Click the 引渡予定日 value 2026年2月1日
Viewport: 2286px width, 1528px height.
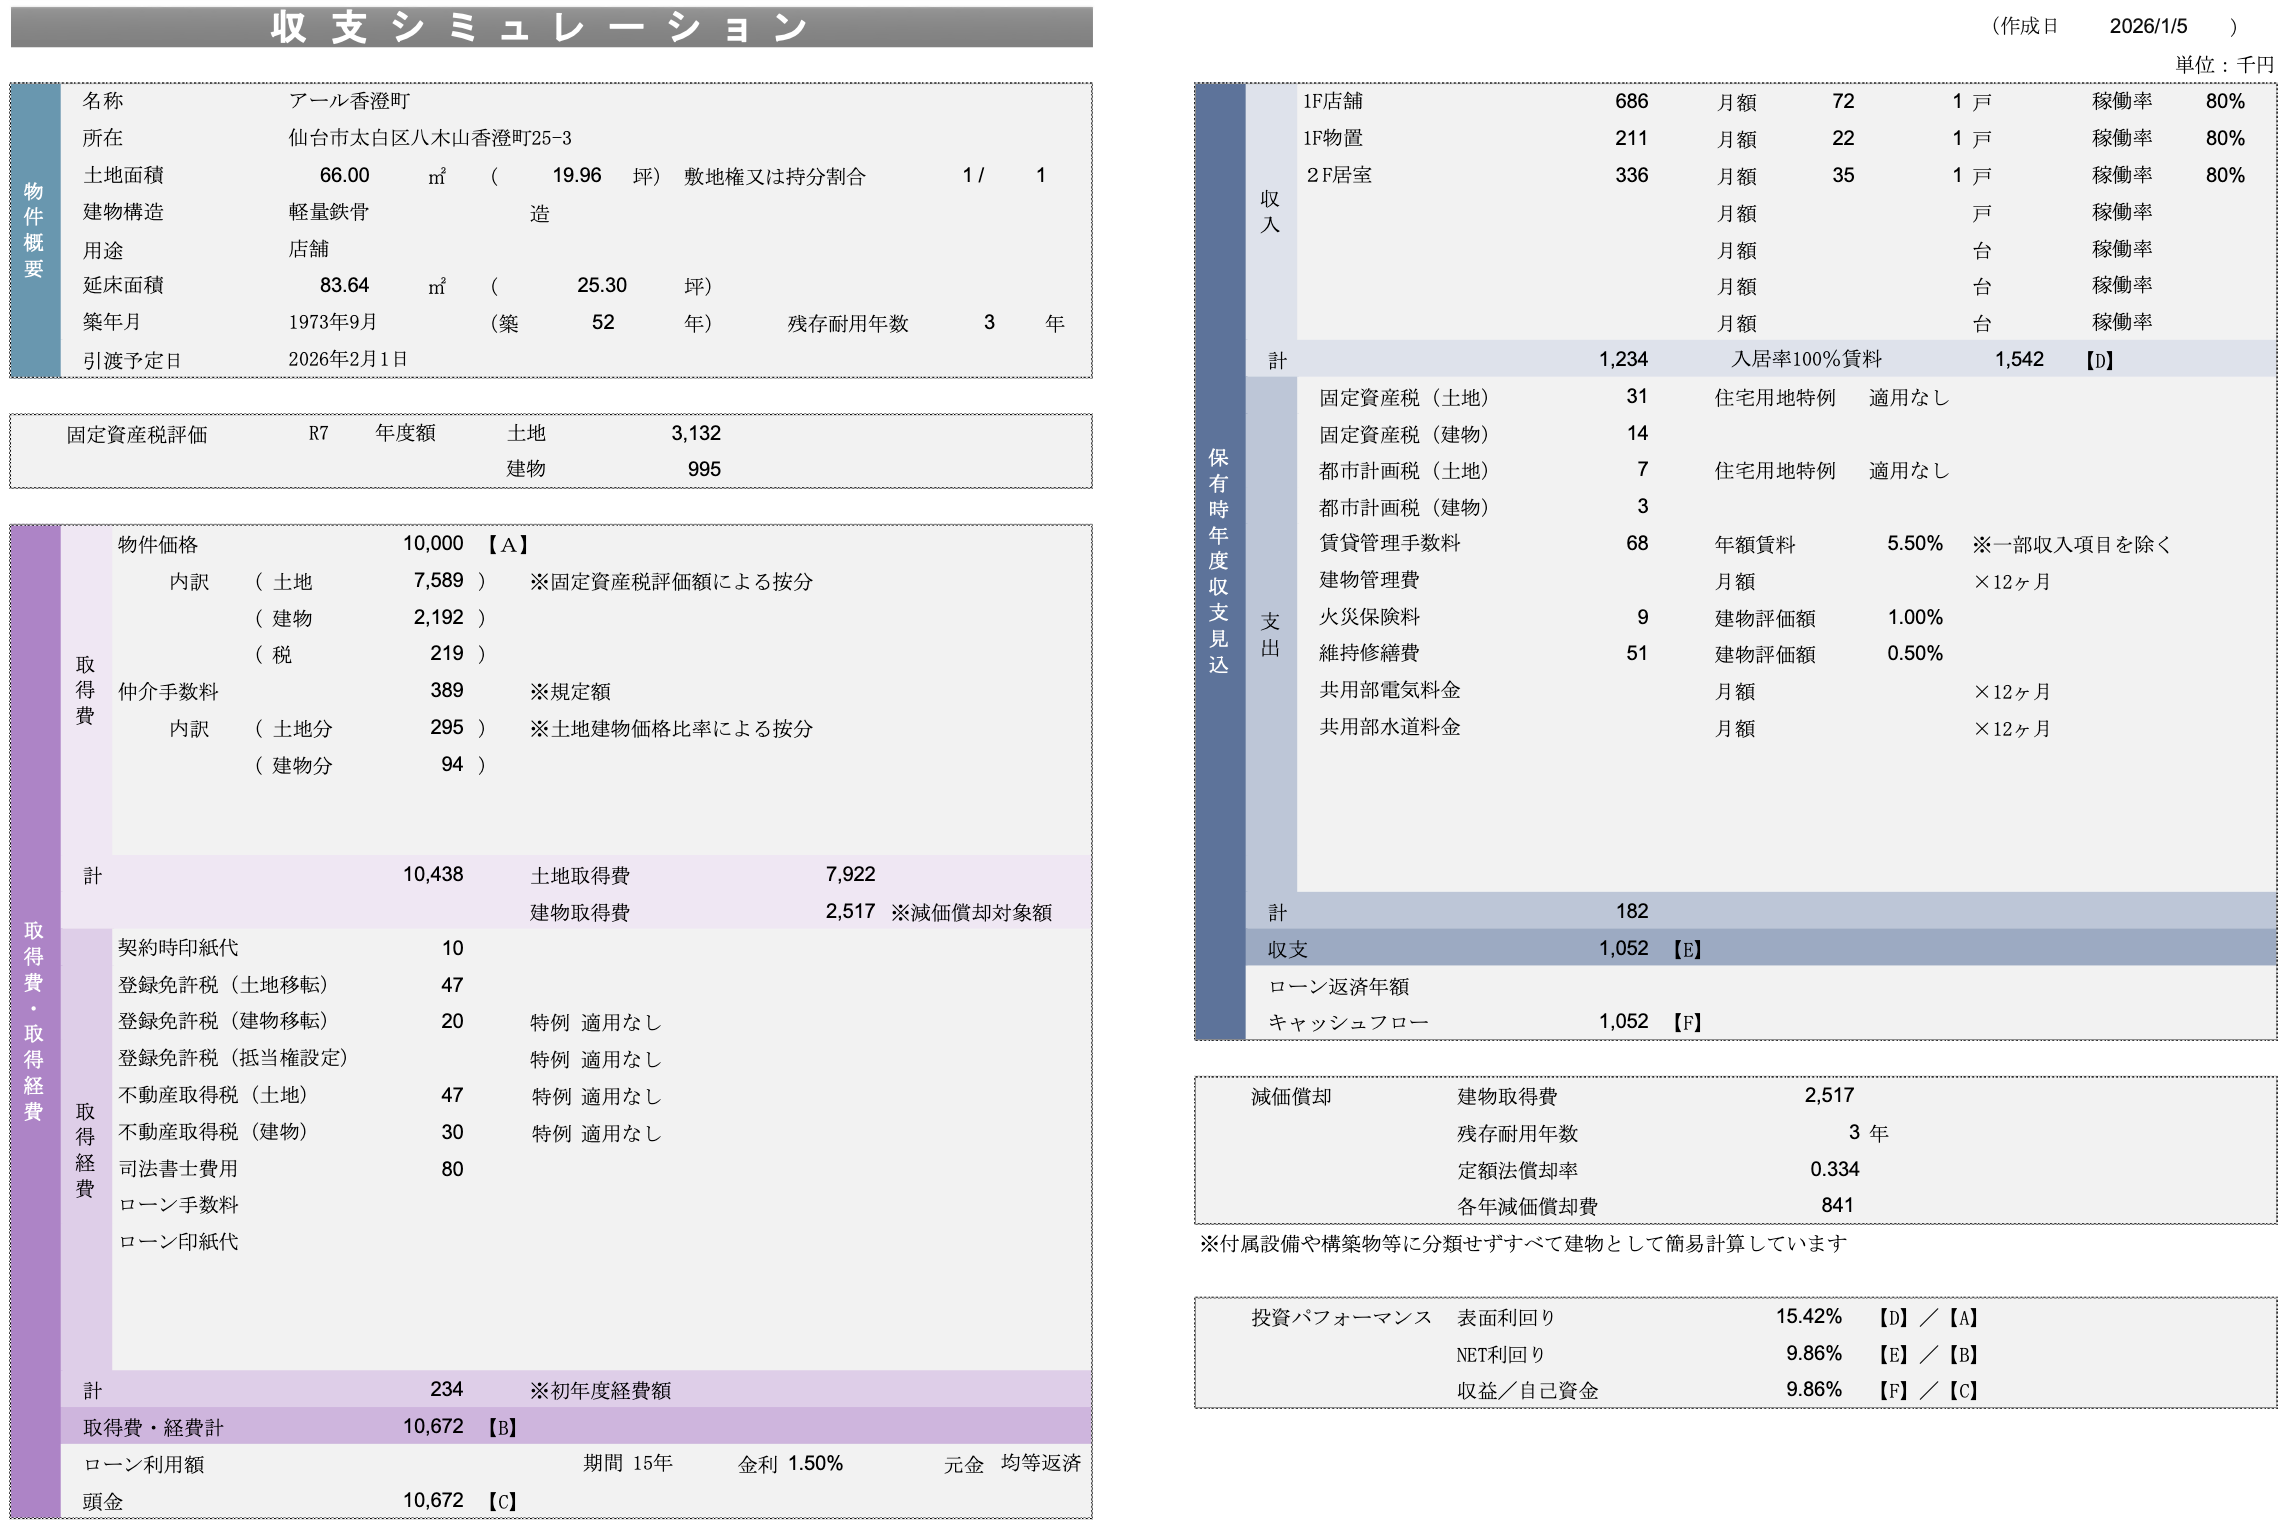348,359
